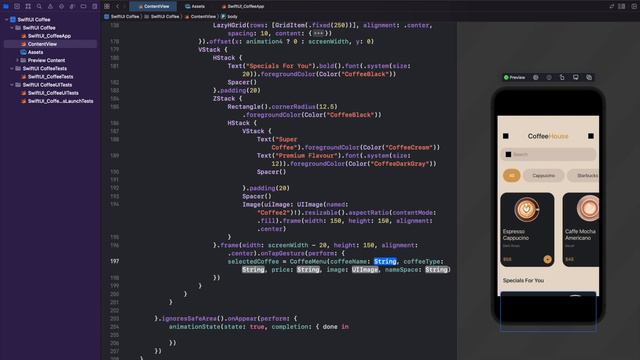Open the Test navigator diamond icon
The width and height of the screenshot is (640, 360).
click(61, 7)
